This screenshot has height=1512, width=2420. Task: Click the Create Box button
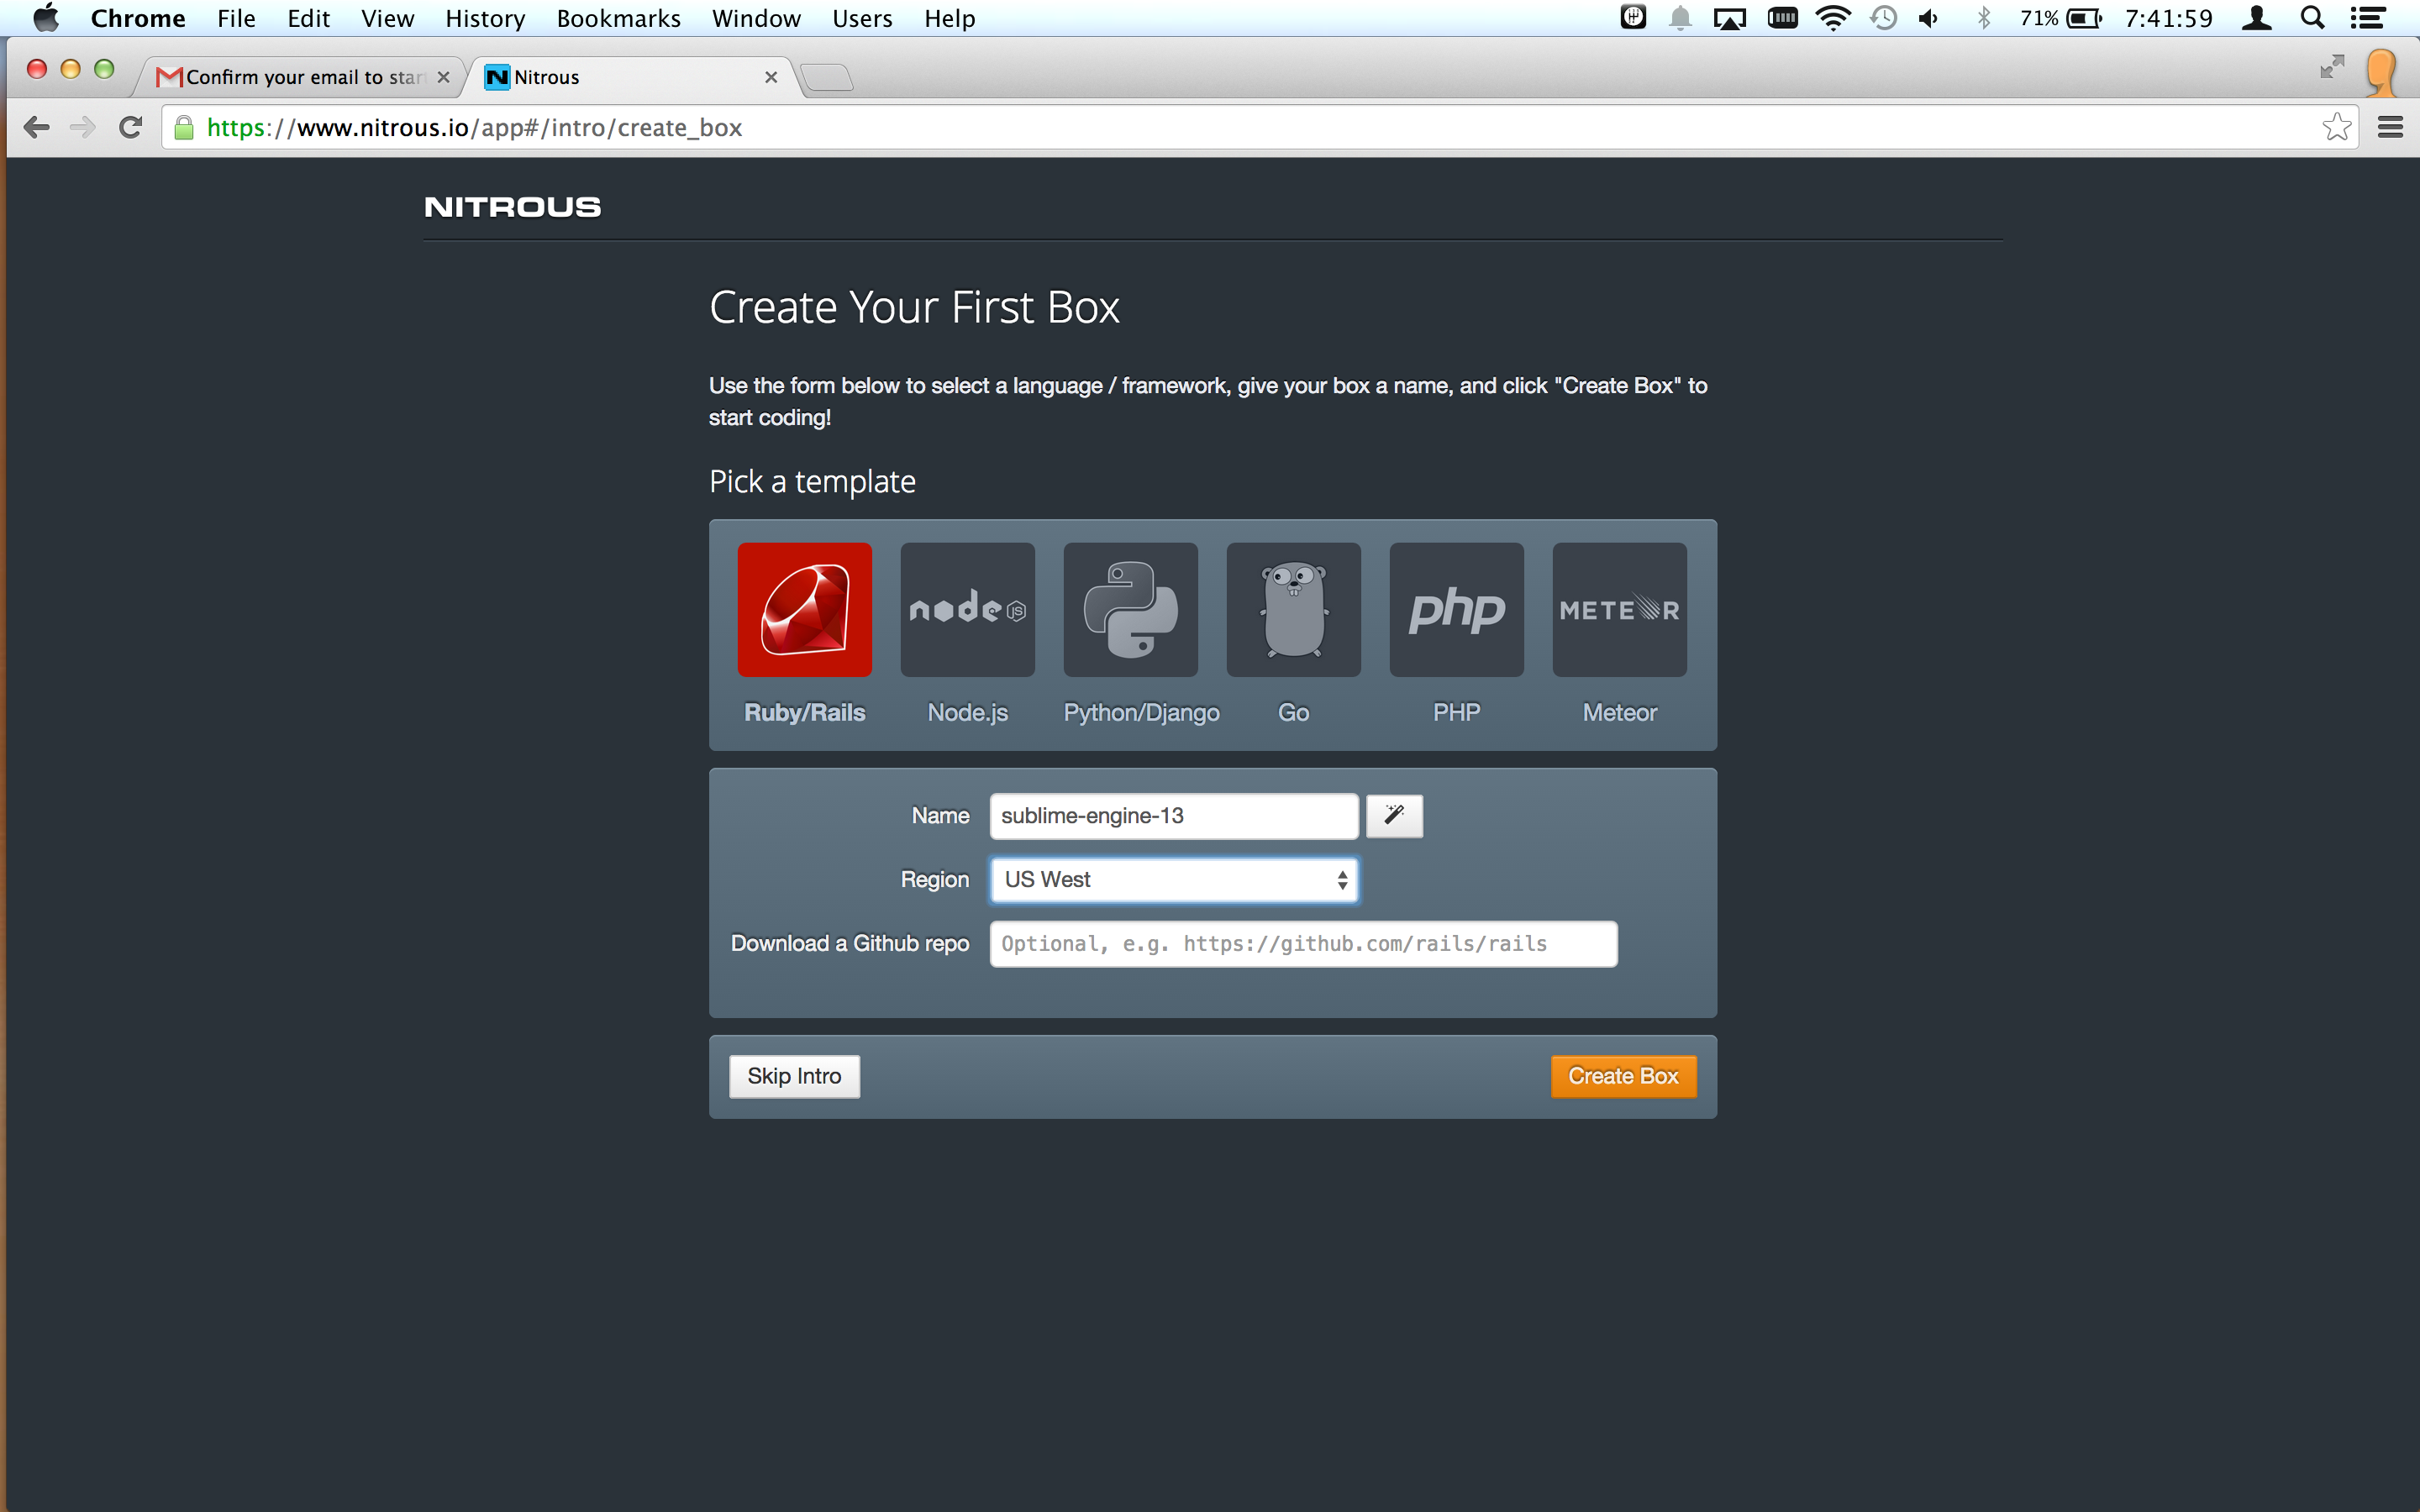coord(1622,1076)
